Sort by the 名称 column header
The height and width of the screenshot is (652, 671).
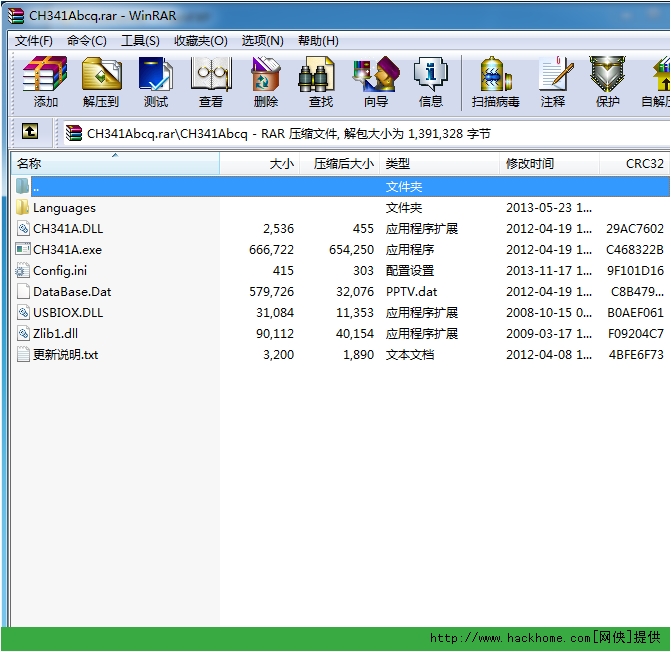click(x=115, y=163)
